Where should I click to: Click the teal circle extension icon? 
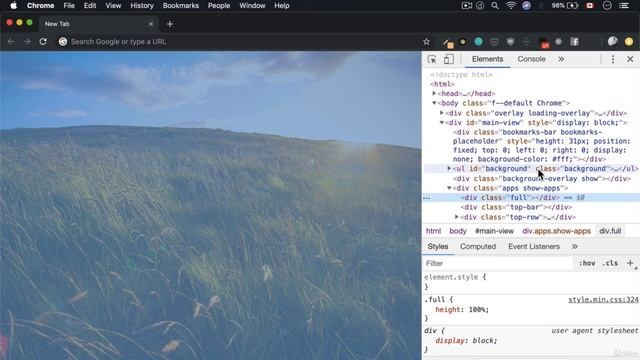point(478,42)
